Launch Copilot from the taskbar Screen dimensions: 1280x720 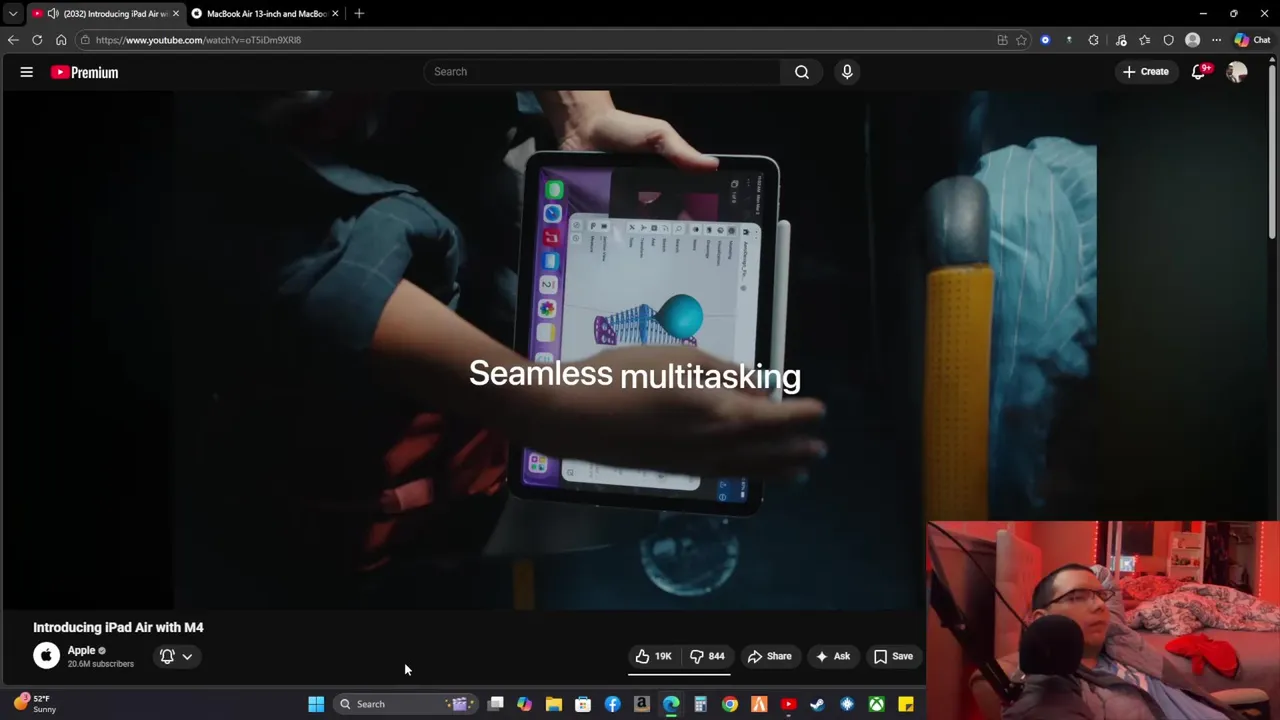524,704
